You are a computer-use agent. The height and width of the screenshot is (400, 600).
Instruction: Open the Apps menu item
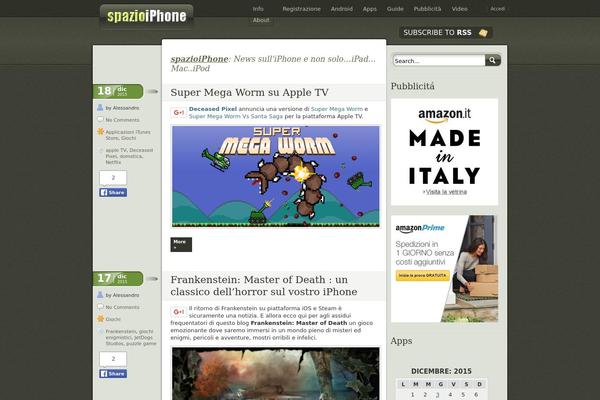pos(370,9)
